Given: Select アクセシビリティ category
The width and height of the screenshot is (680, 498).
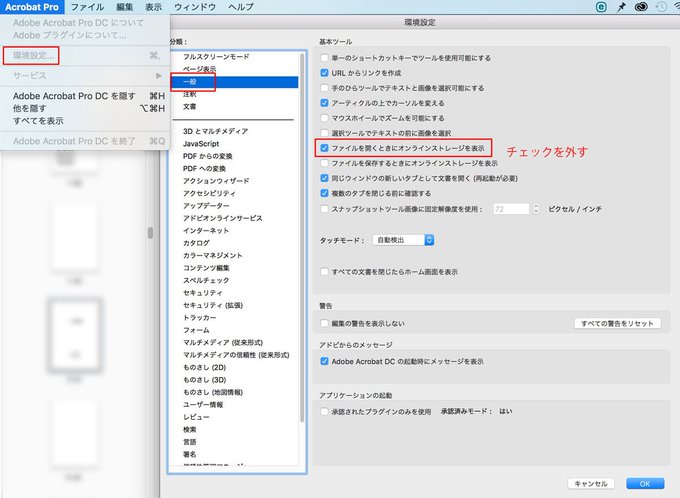Looking at the screenshot, I should (209, 193).
